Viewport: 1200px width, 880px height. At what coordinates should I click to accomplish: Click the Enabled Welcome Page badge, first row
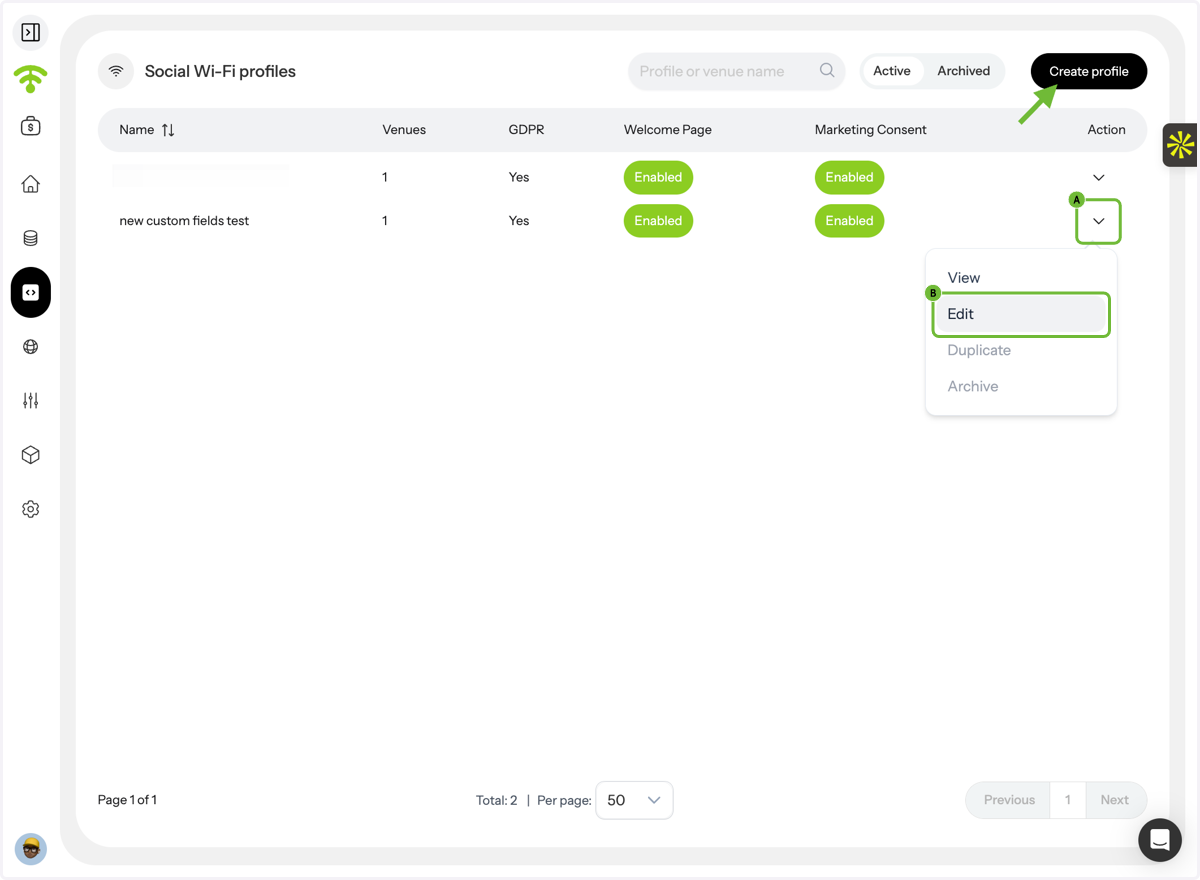click(658, 177)
